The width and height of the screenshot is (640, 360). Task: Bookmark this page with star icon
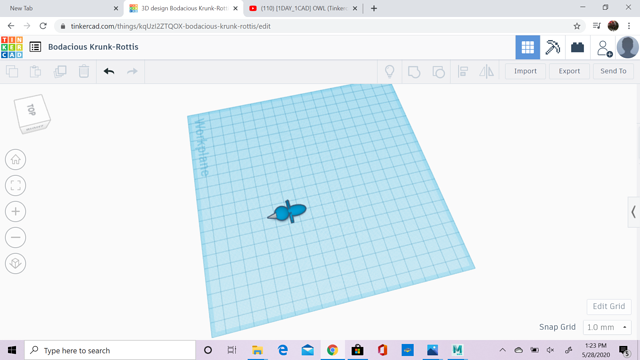[577, 26]
